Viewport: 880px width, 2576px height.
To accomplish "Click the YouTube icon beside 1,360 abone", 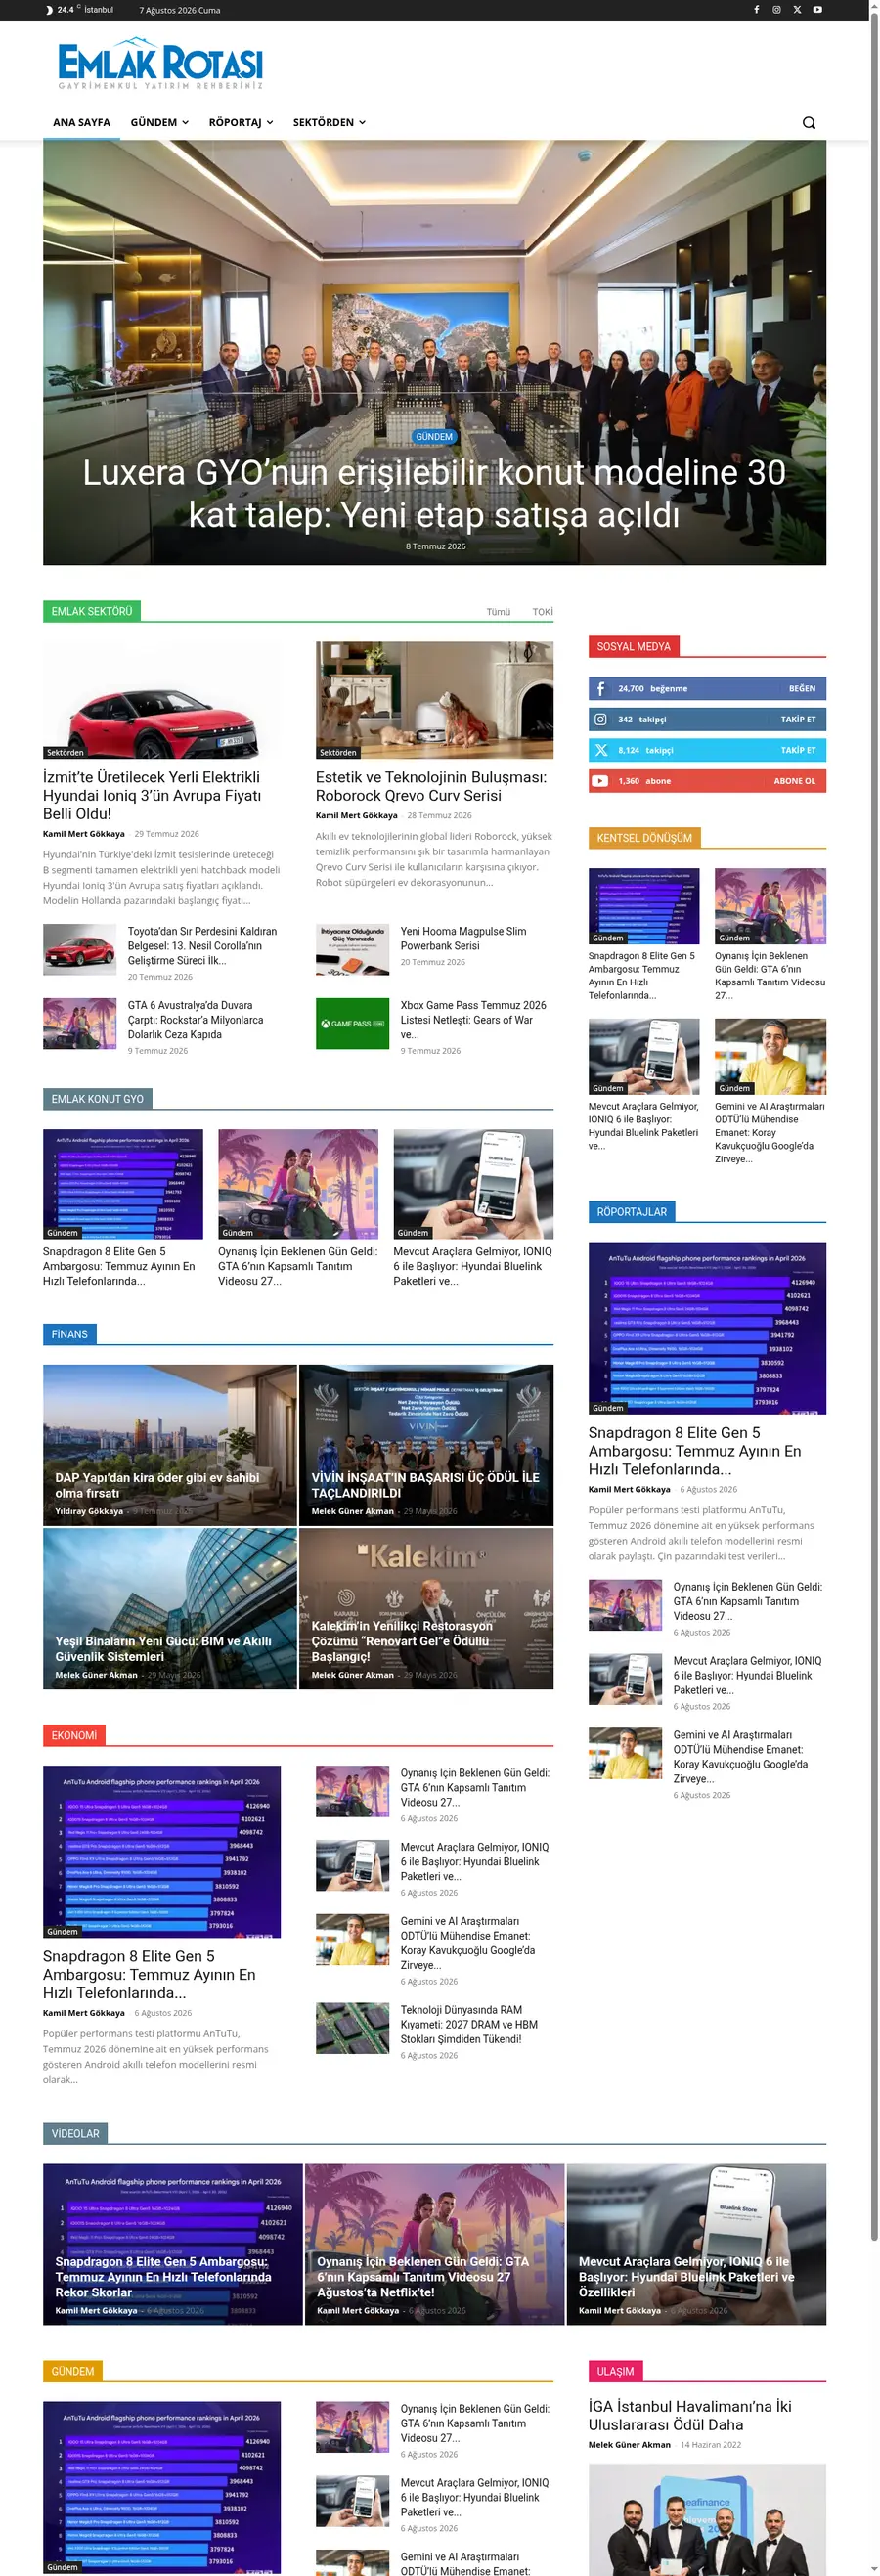I will 600,781.
